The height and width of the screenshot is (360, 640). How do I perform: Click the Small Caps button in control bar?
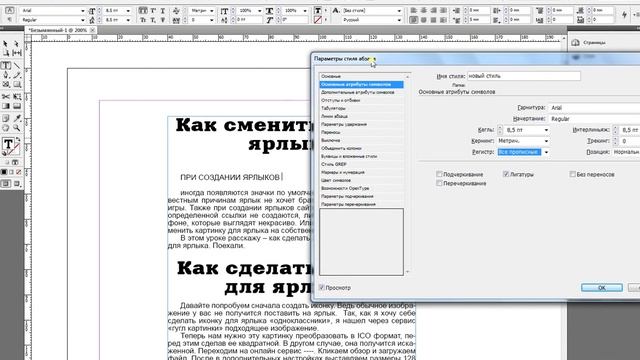(x=143, y=20)
